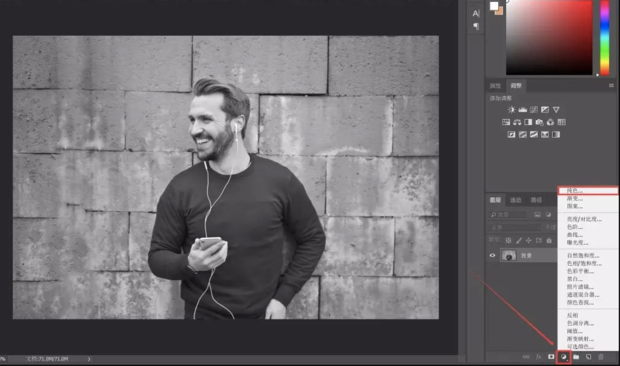This screenshot has width=620, height=366.
Task: Expand the status bar document info arrow
Action: (89, 359)
